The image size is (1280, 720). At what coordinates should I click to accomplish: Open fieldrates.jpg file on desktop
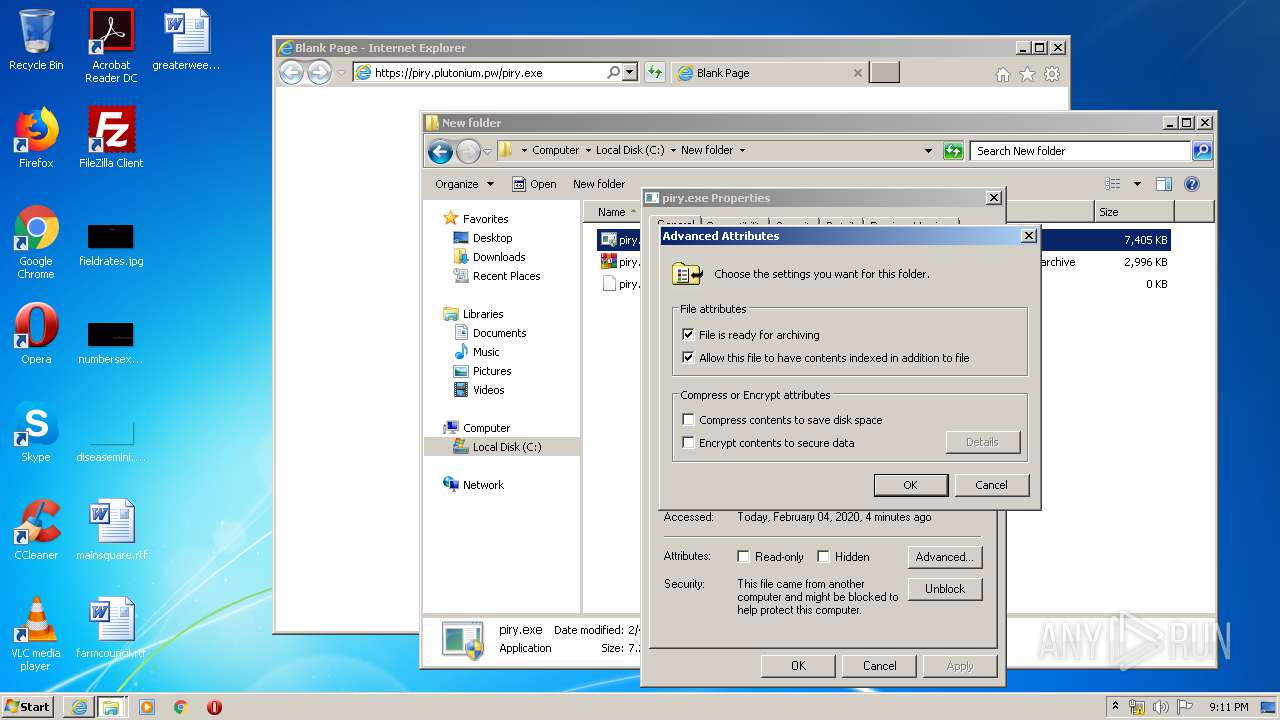coord(111,245)
